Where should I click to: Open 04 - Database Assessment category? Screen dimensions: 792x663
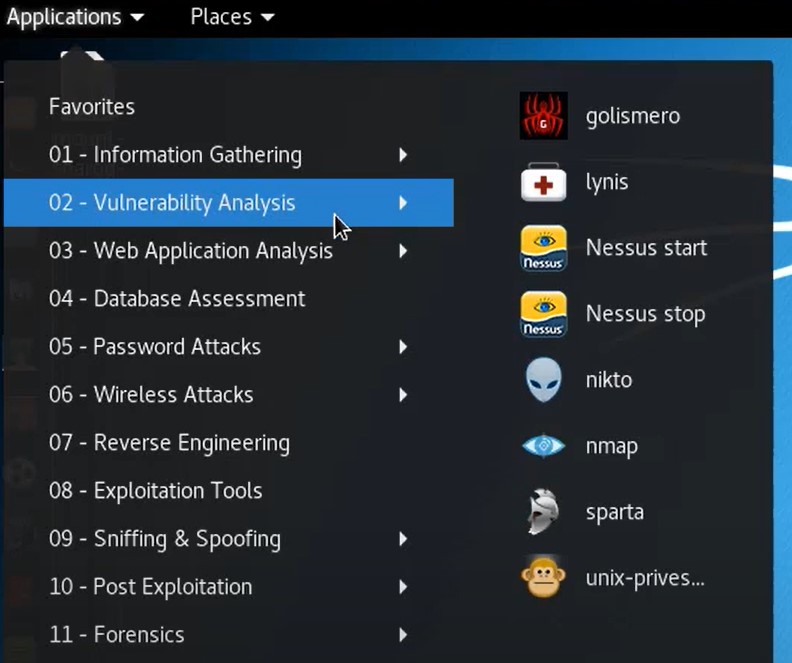click(228, 299)
